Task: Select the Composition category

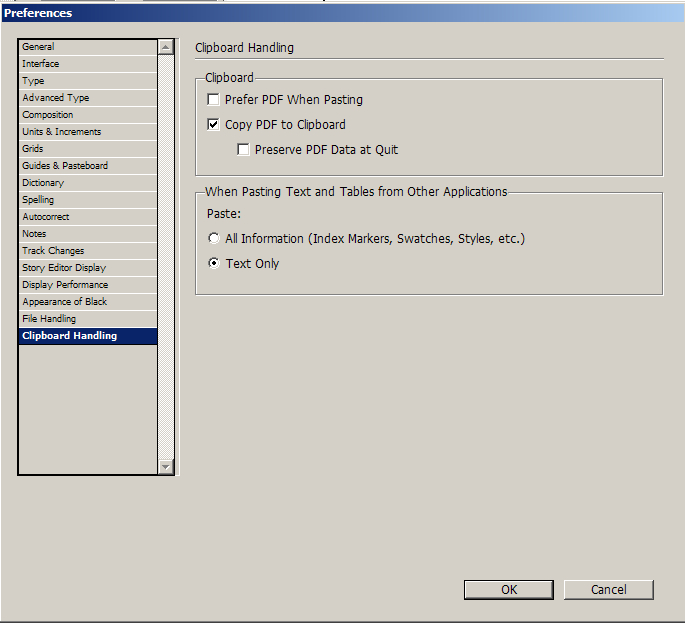Action: (x=88, y=115)
